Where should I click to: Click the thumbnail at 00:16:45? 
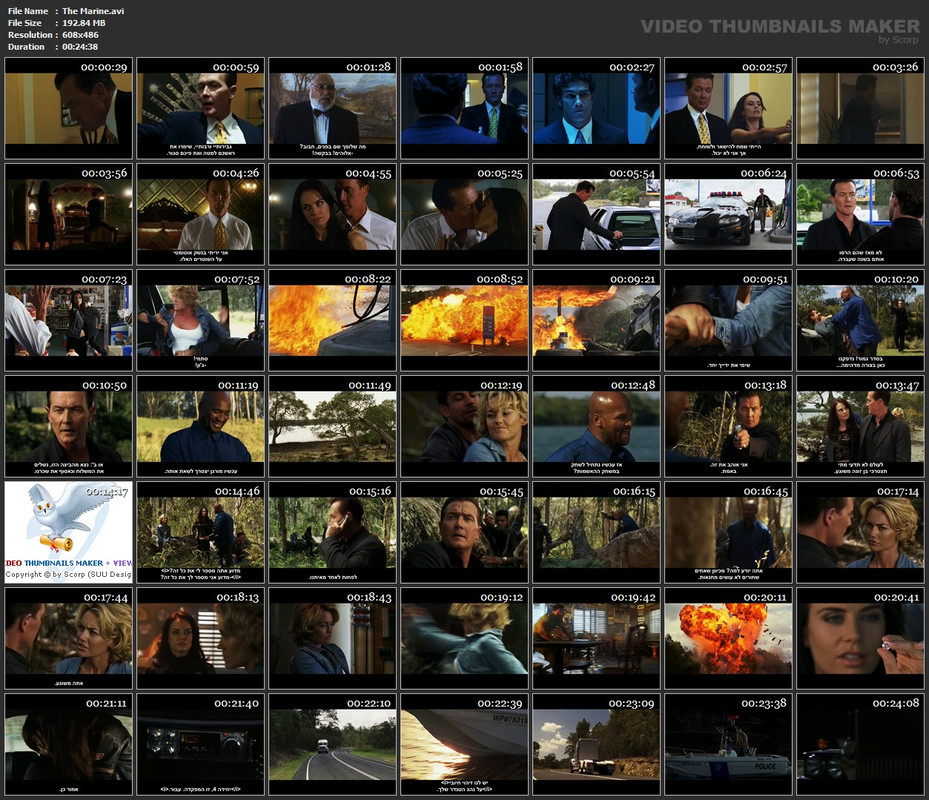[729, 533]
